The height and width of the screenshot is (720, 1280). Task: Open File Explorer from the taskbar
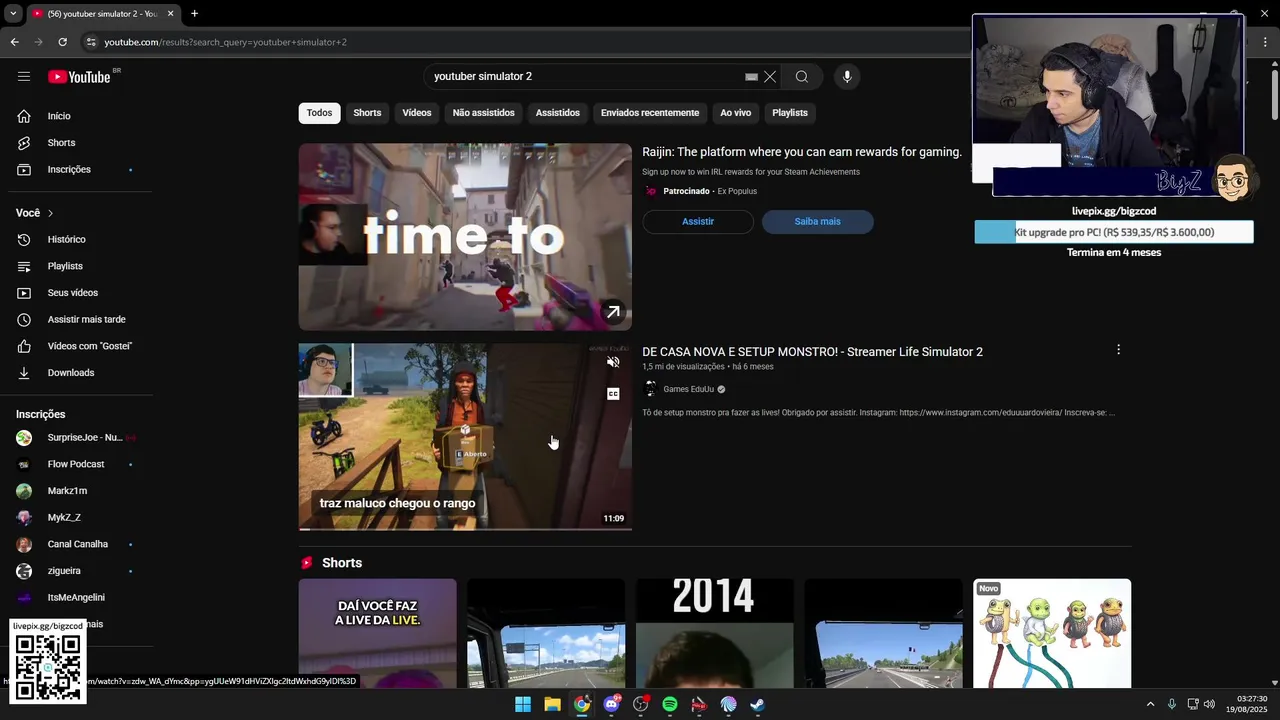click(x=552, y=704)
